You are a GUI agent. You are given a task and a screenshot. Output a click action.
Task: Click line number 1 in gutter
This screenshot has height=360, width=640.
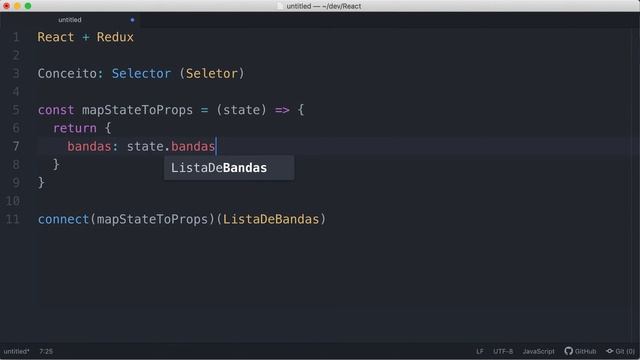[16, 37]
